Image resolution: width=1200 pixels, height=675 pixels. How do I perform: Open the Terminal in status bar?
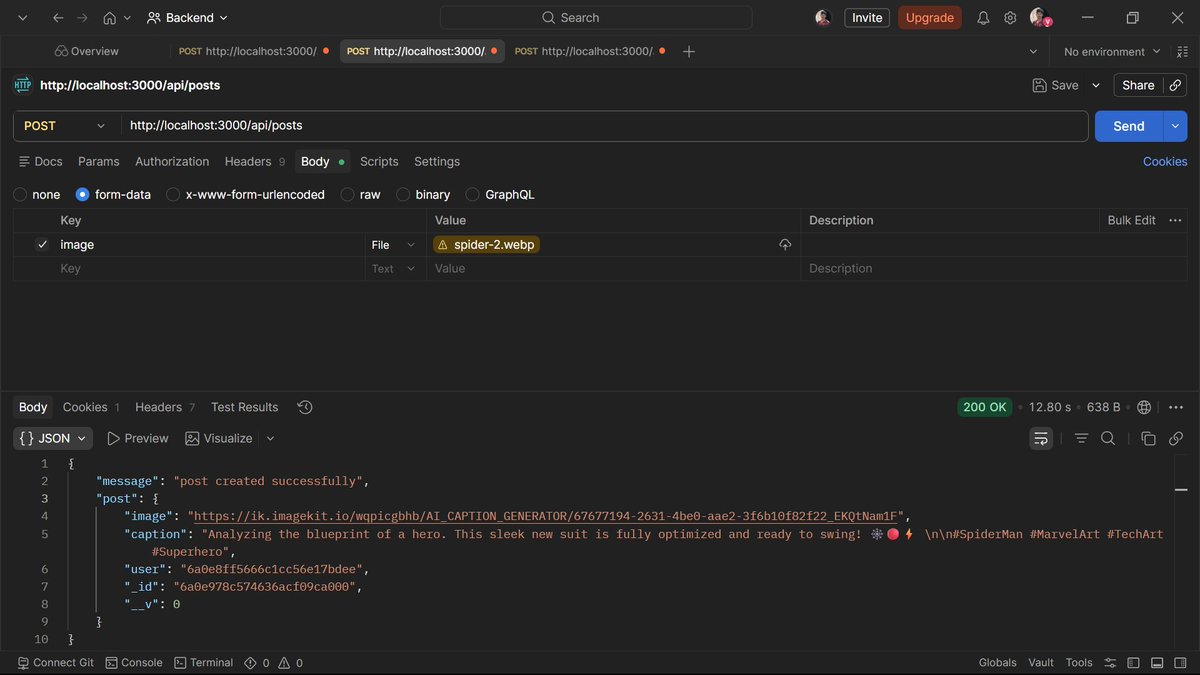203,662
